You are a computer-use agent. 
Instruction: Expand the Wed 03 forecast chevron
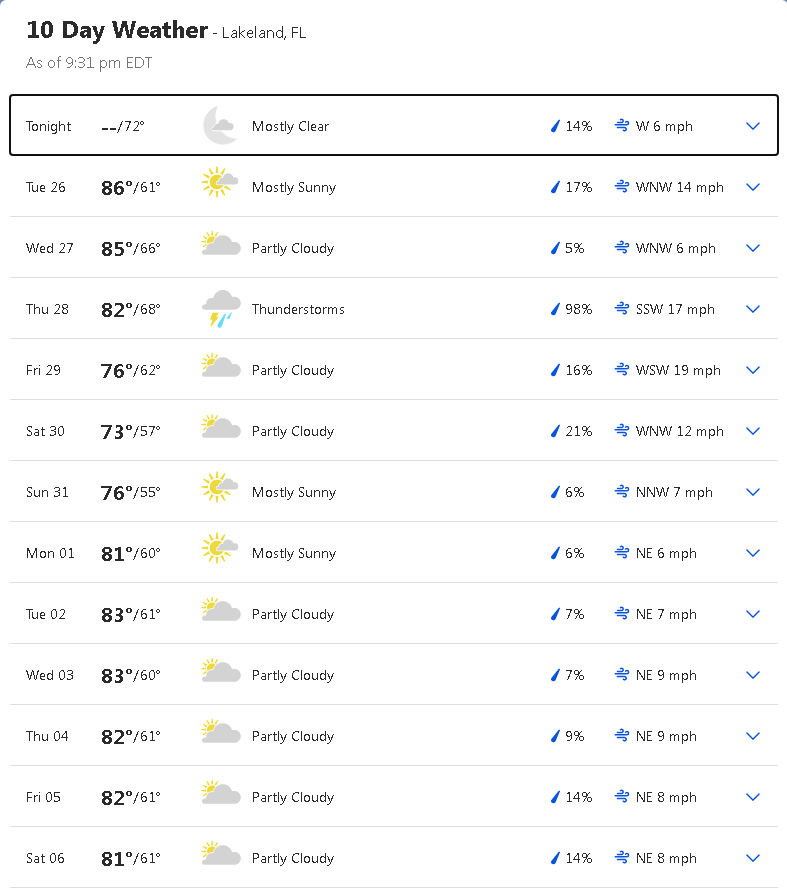click(x=753, y=675)
